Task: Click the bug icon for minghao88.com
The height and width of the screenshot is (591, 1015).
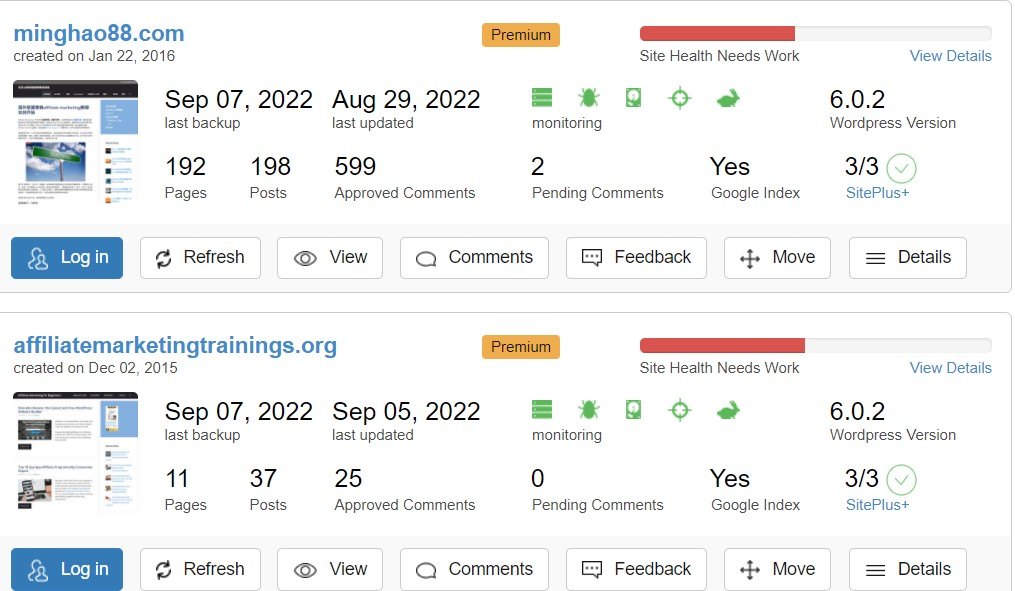Action: (x=588, y=98)
